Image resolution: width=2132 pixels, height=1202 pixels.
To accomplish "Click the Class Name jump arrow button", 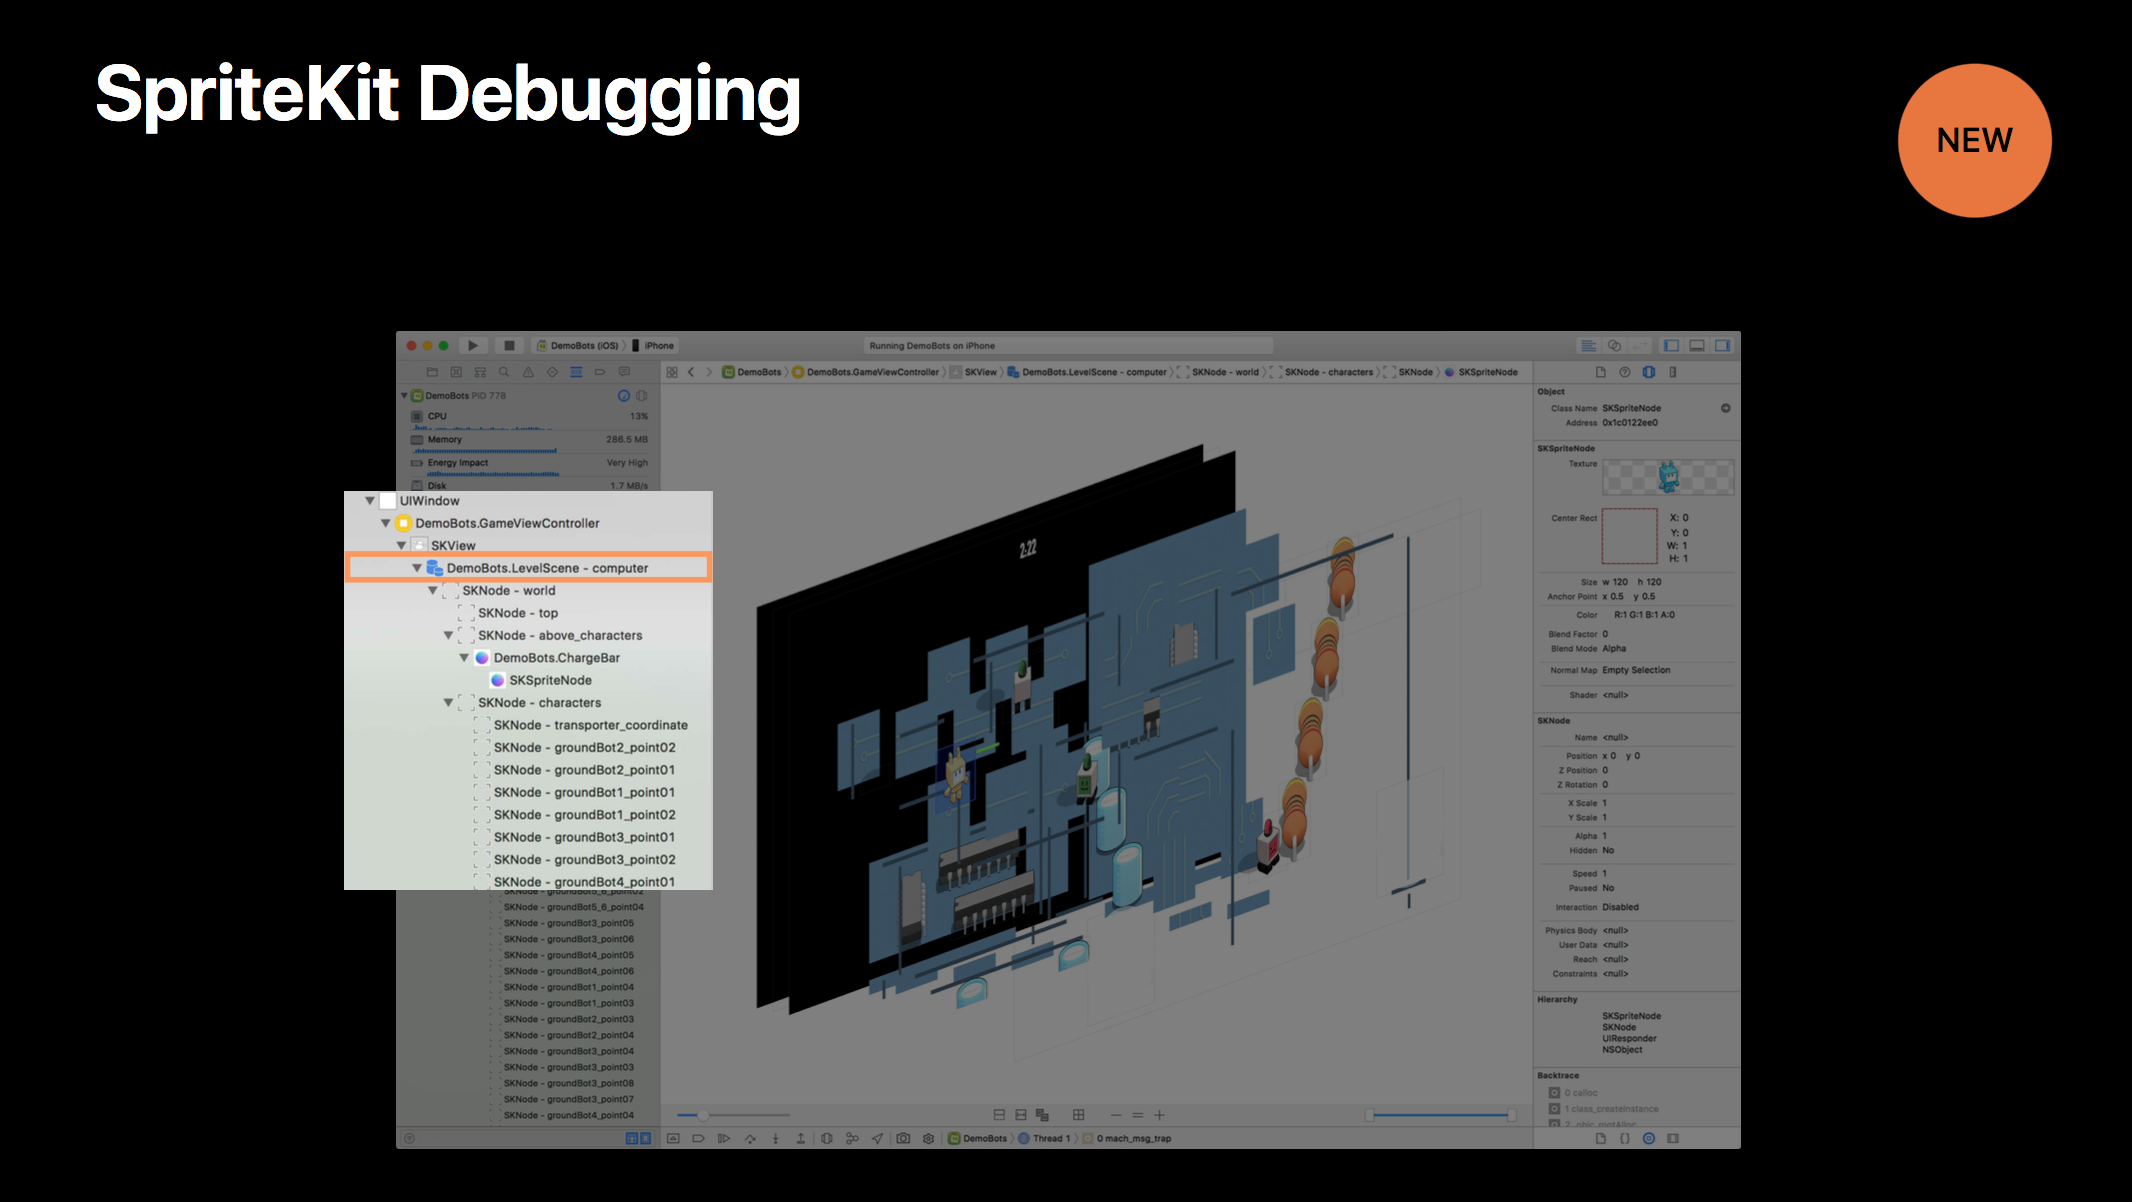I will tap(1725, 408).
